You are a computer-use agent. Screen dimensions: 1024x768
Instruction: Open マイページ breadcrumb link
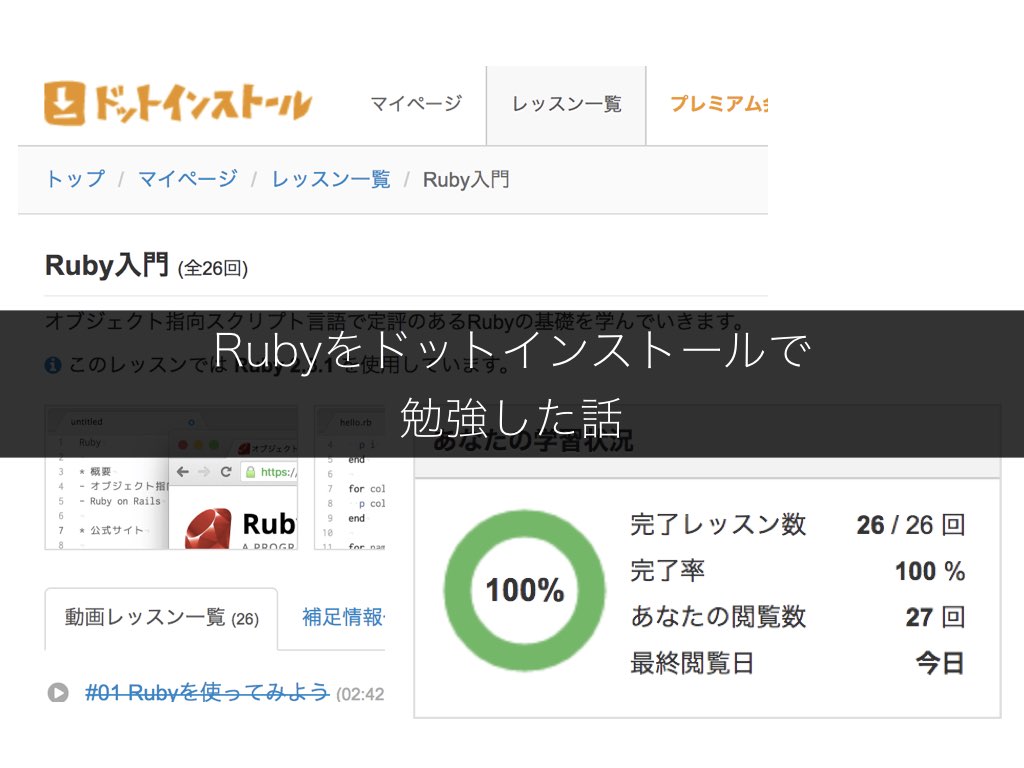coord(187,179)
